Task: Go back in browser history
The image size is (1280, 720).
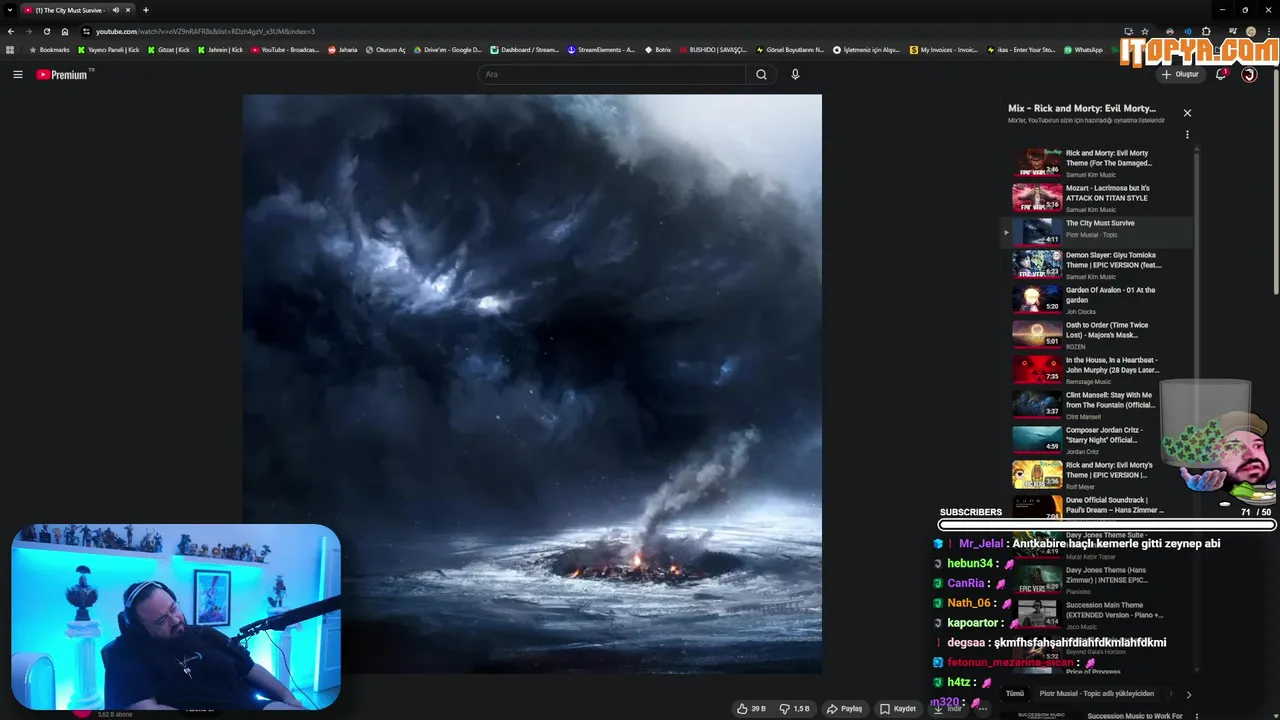Action: coord(10,31)
